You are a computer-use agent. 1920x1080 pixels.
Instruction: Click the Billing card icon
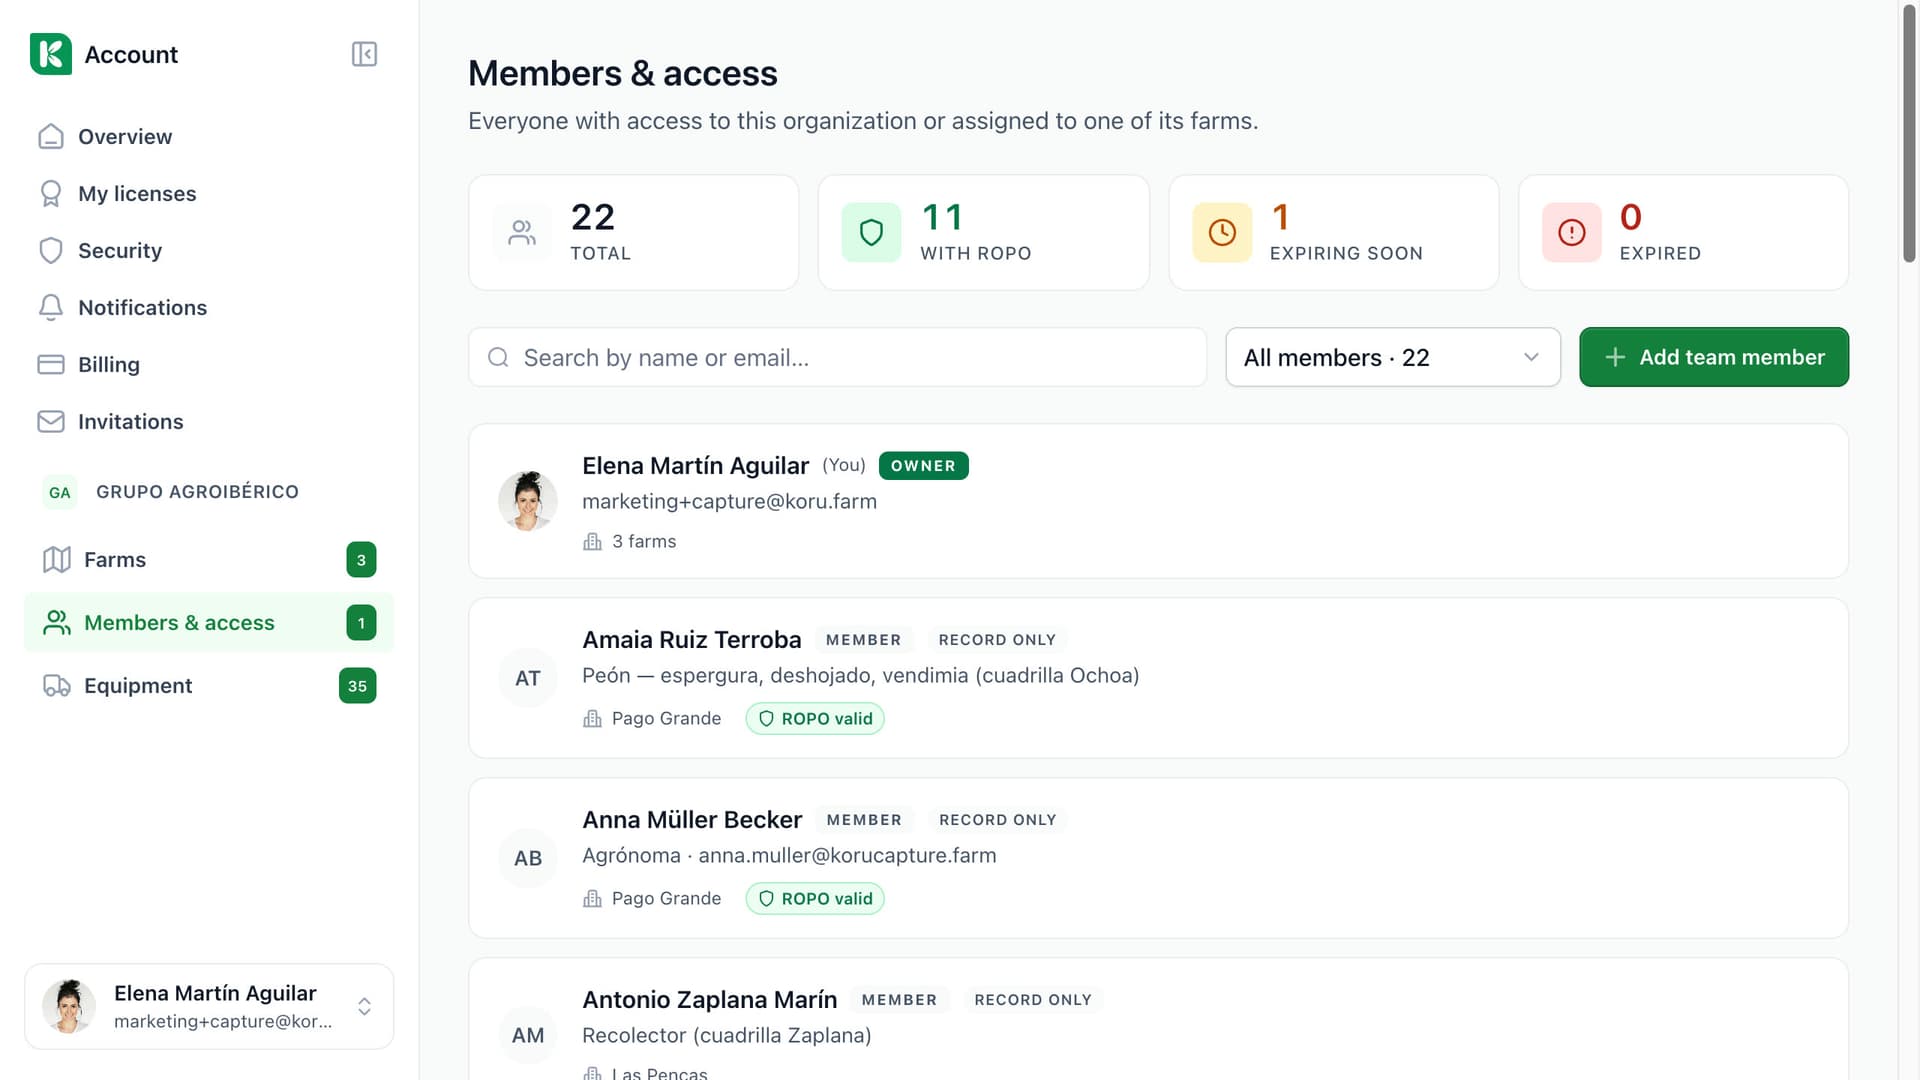point(51,364)
